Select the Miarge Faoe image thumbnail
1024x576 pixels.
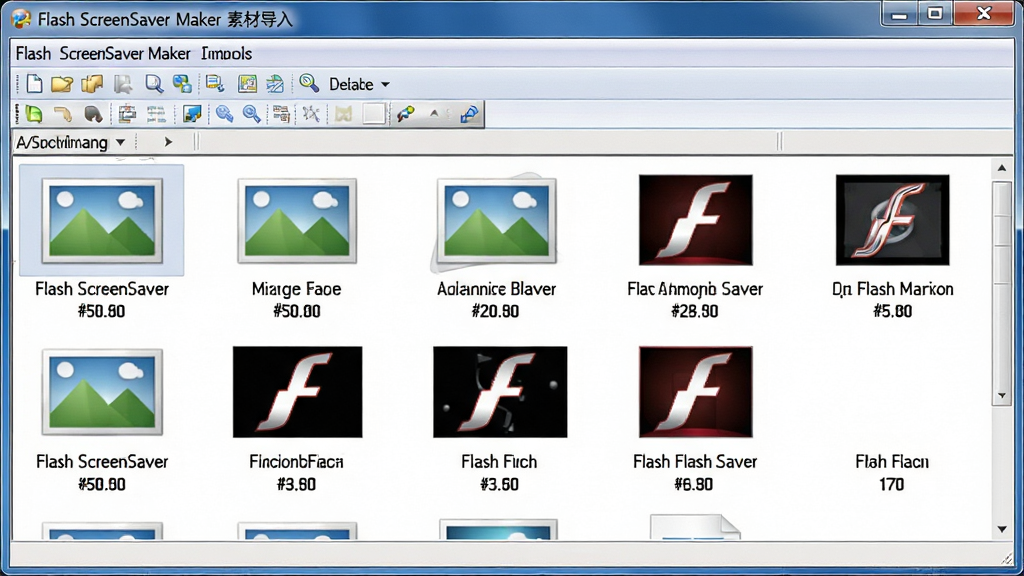297,220
